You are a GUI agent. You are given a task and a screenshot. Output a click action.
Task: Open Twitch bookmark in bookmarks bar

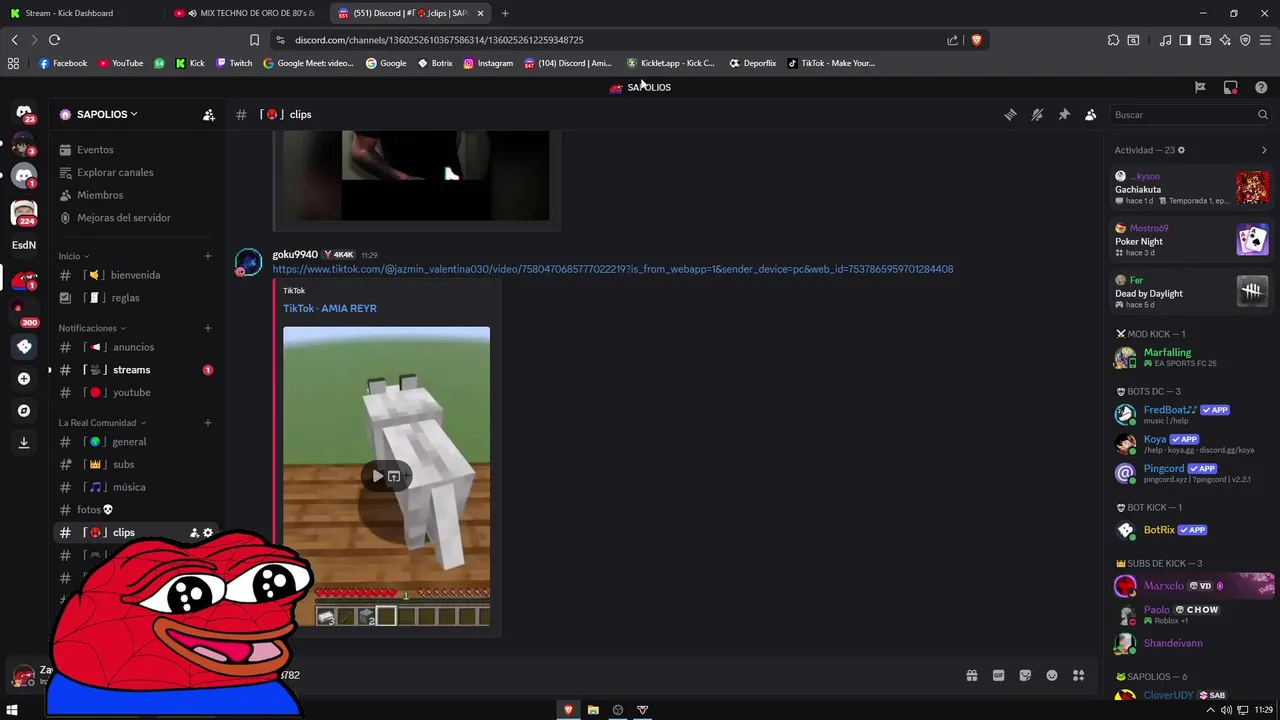pyautogui.click(x=233, y=63)
